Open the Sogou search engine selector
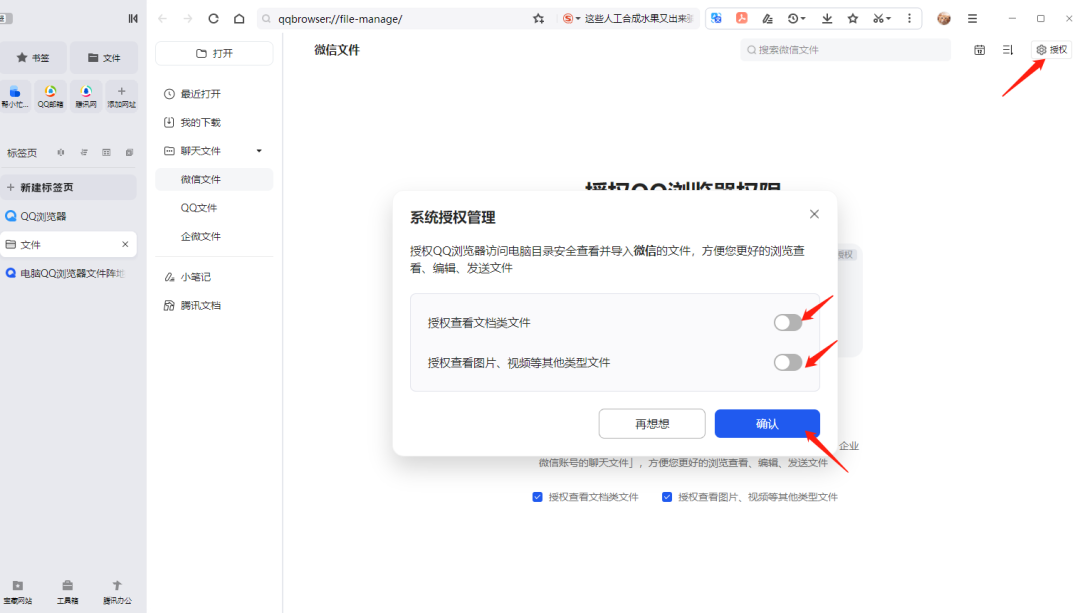The width and height of the screenshot is (1080, 613). (571, 19)
